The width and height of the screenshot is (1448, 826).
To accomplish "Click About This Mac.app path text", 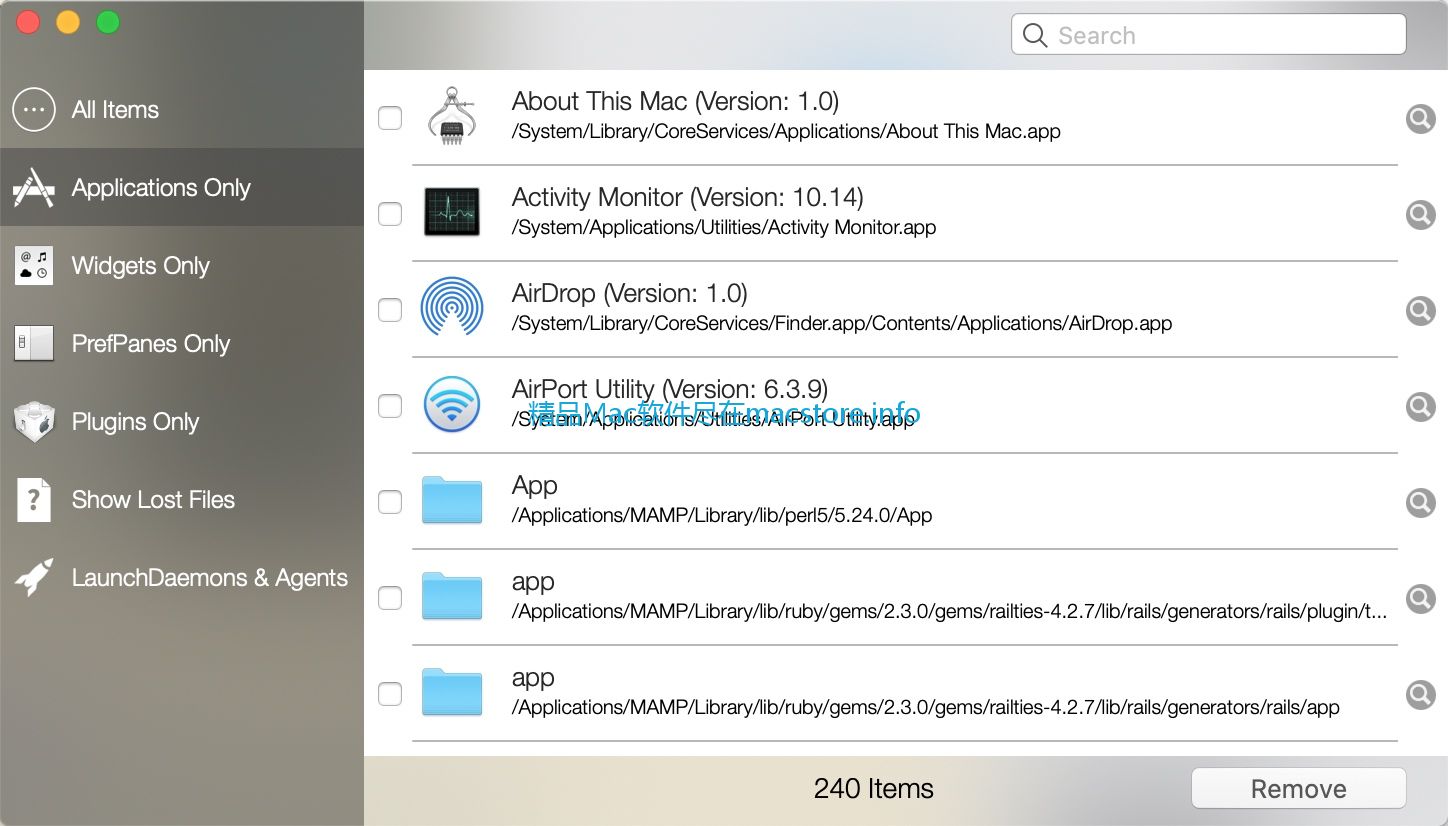I will (x=786, y=132).
